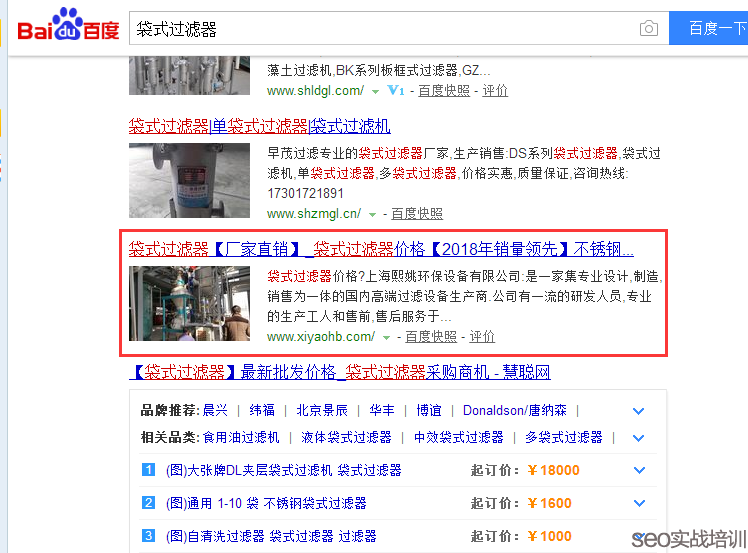The image size is (748, 553).
Task: Open 袋式过滤器|单袋式过滤器|袋式过滤机 result title
Action: click(259, 126)
